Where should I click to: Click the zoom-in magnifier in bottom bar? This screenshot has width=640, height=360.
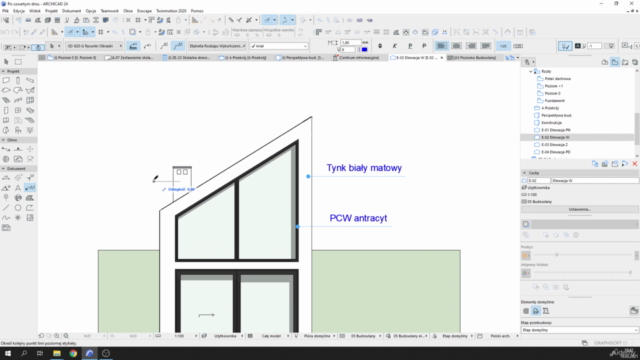click(x=57, y=336)
